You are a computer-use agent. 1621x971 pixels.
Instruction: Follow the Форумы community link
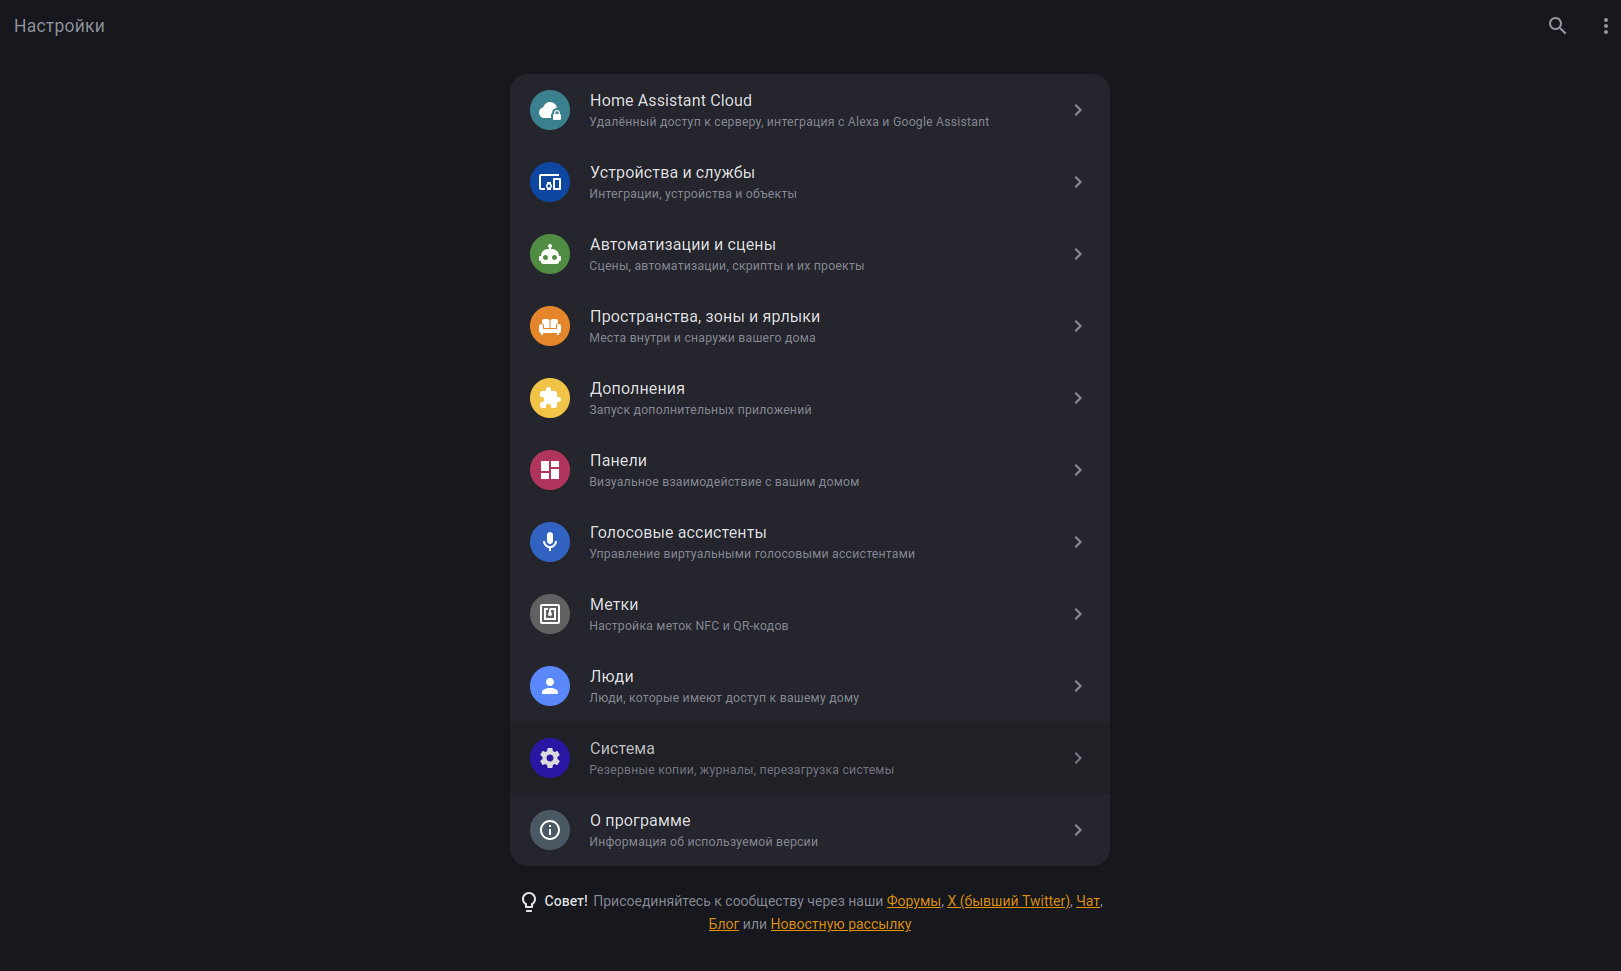click(x=914, y=901)
